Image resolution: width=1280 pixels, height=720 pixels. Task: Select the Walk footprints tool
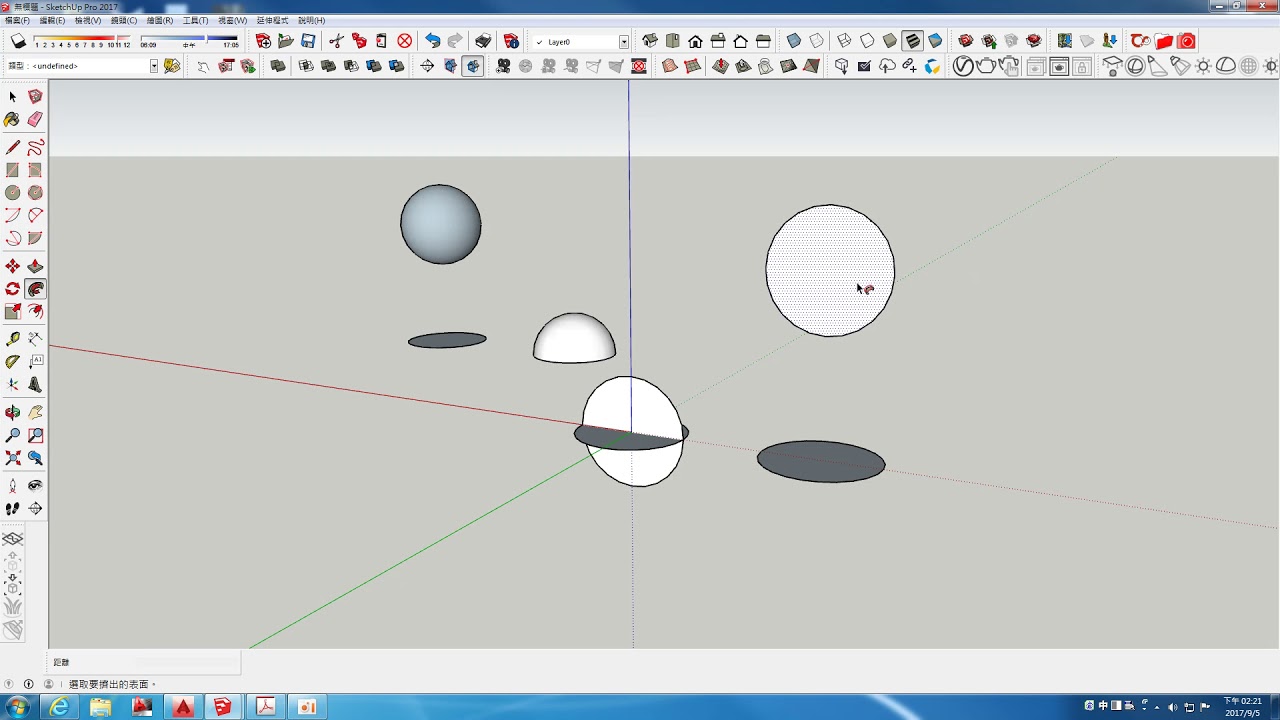point(12,508)
